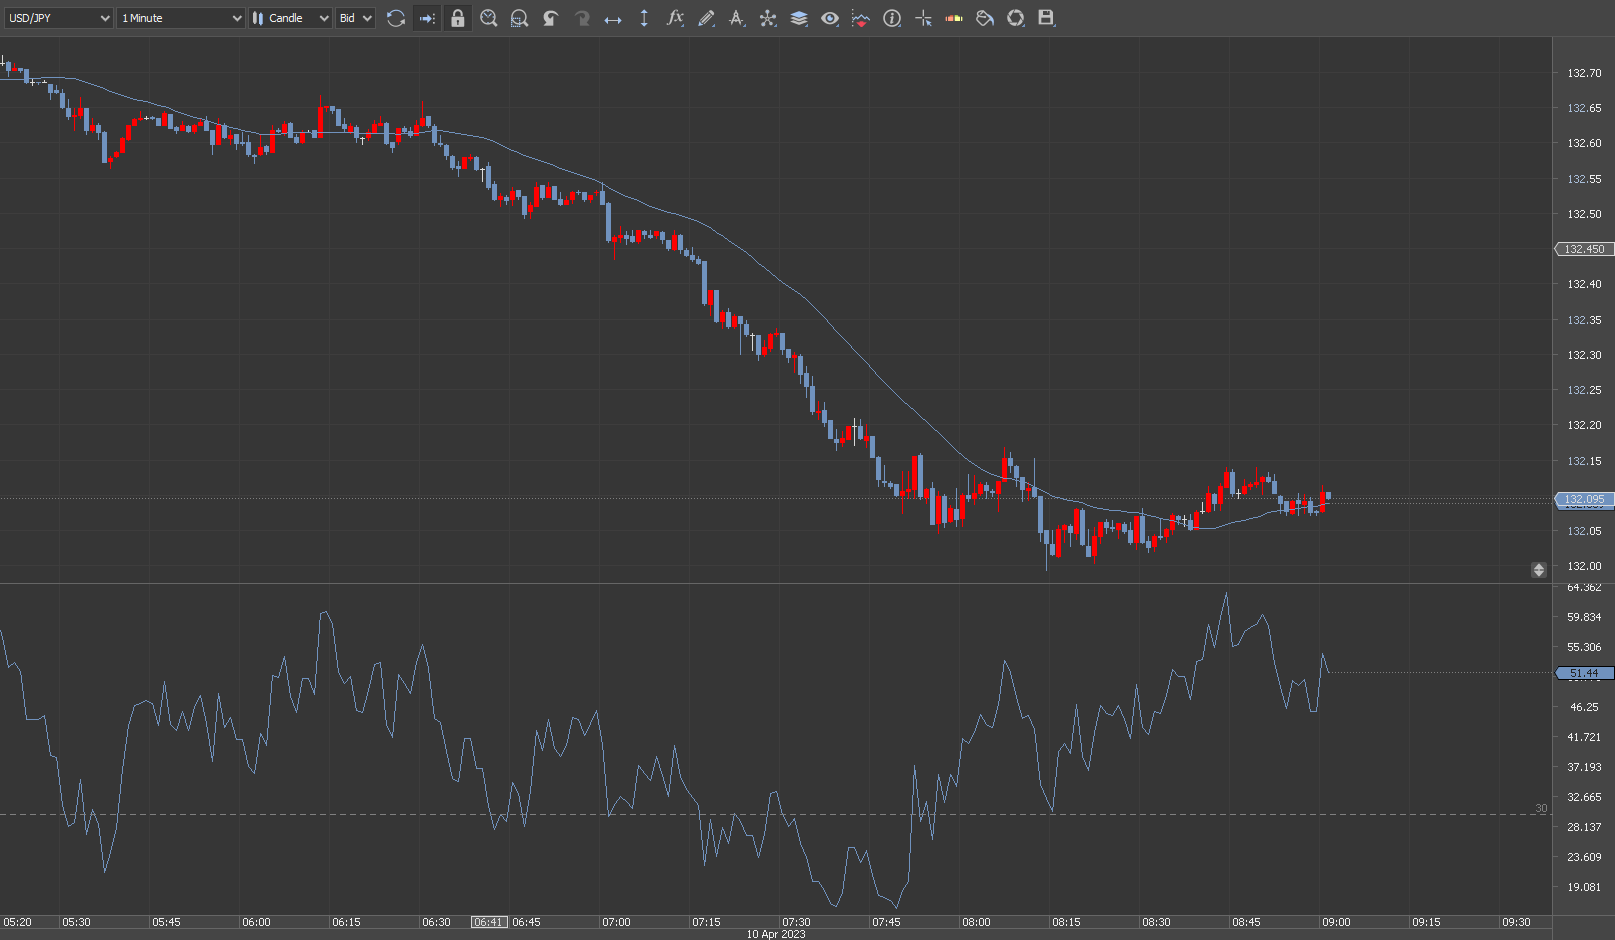Select the text annotation tool
The width and height of the screenshot is (1615, 940).
[x=737, y=18]
